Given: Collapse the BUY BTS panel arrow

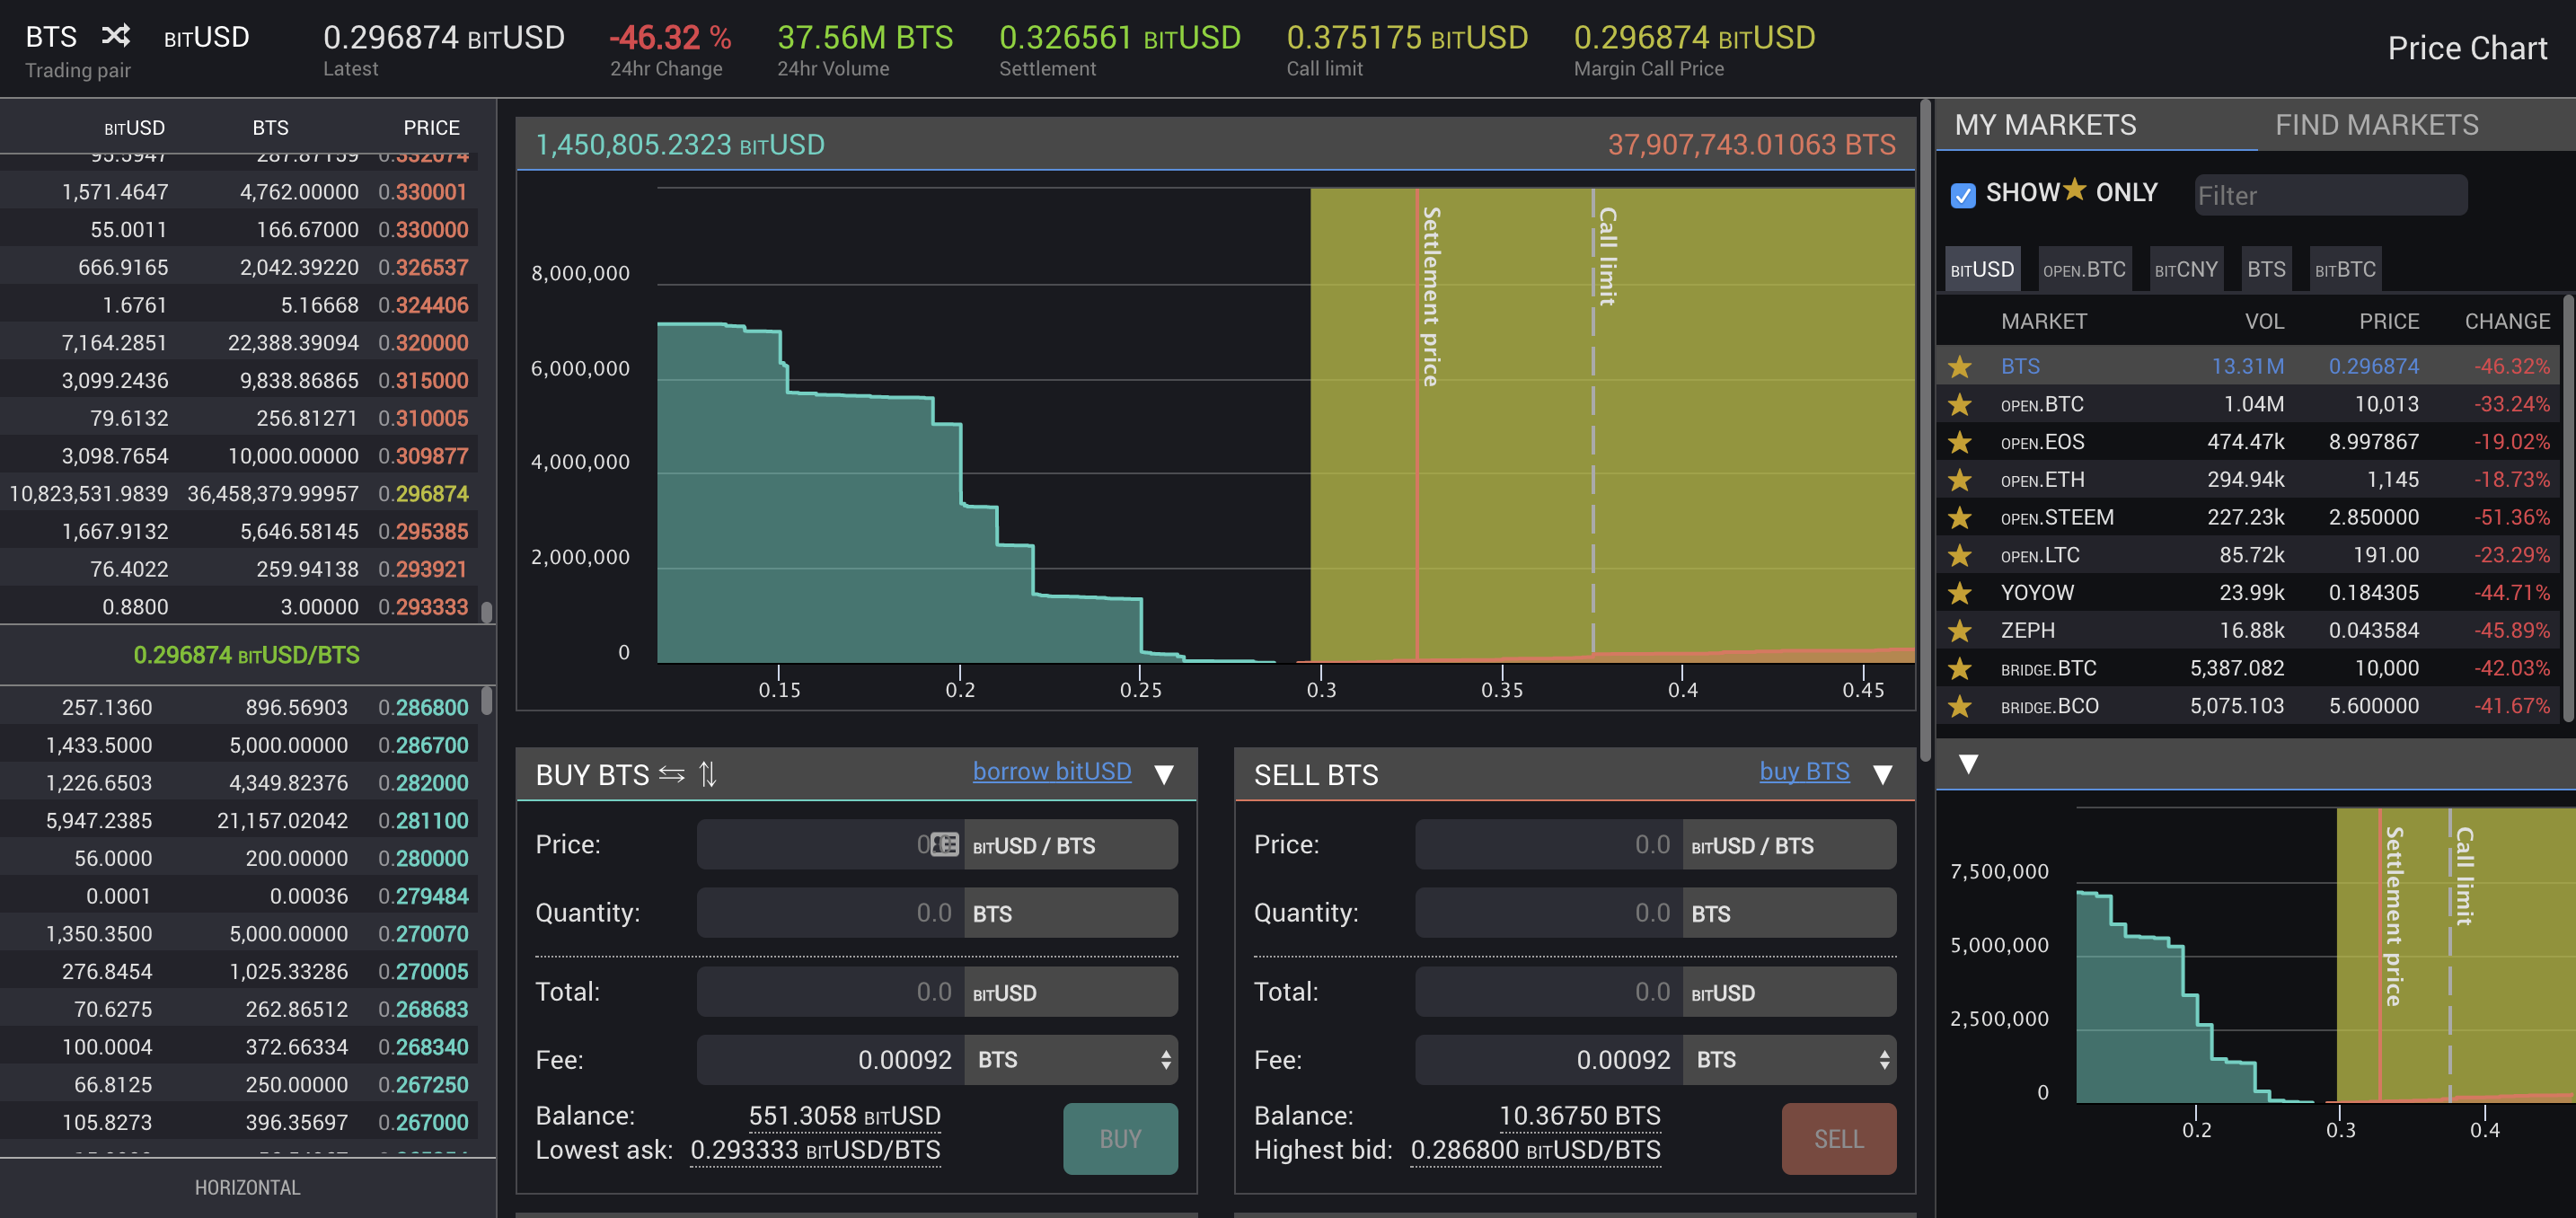Looking at the screenshot, I should pyautogui.click(x=1164, y=775).
